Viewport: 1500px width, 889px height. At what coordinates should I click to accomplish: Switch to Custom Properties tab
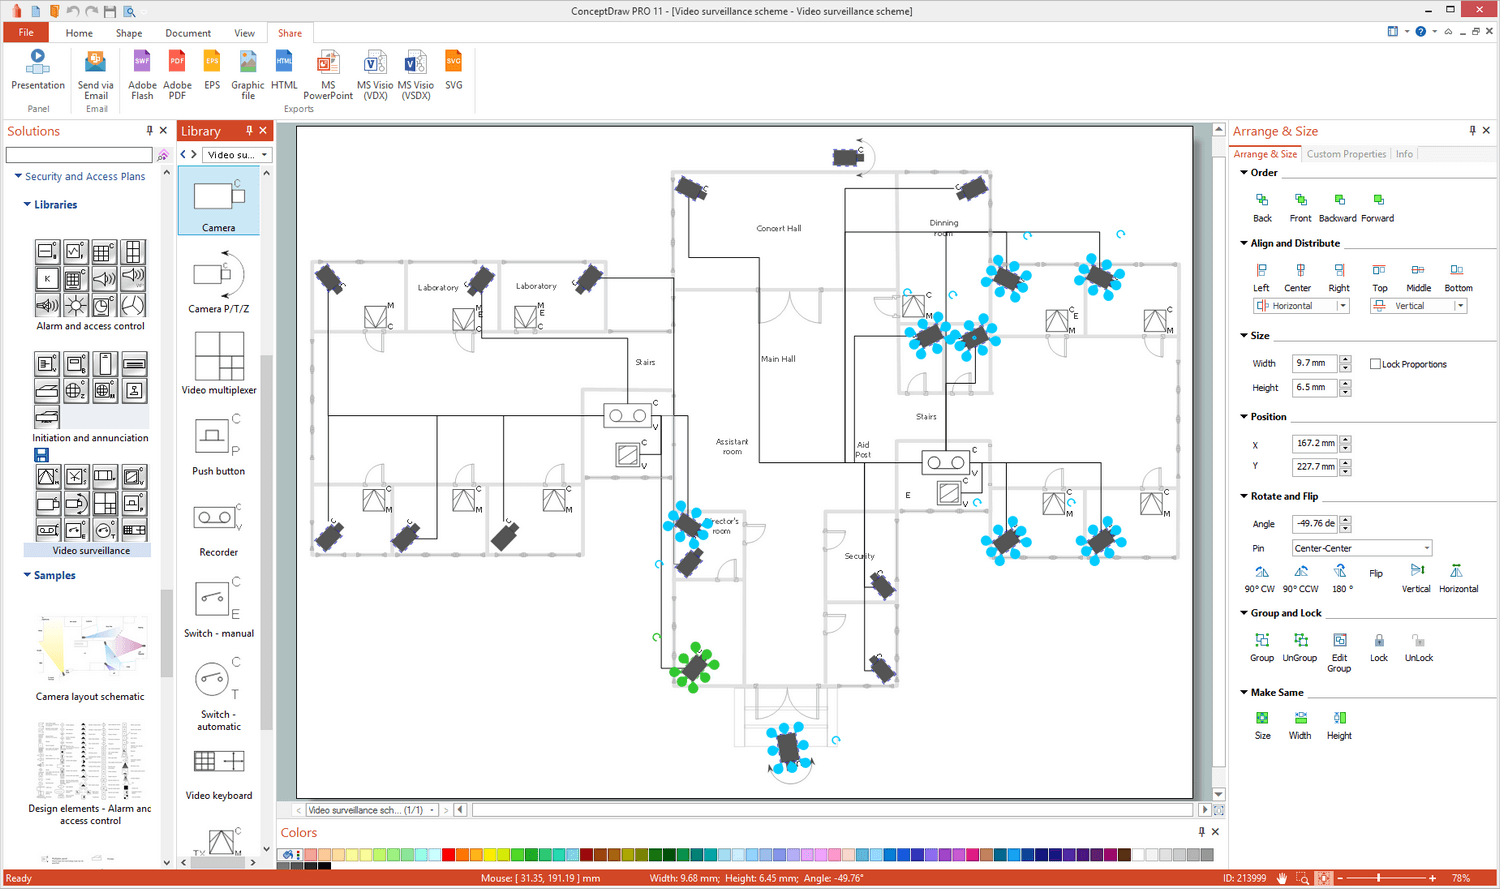coord(1346,154)
